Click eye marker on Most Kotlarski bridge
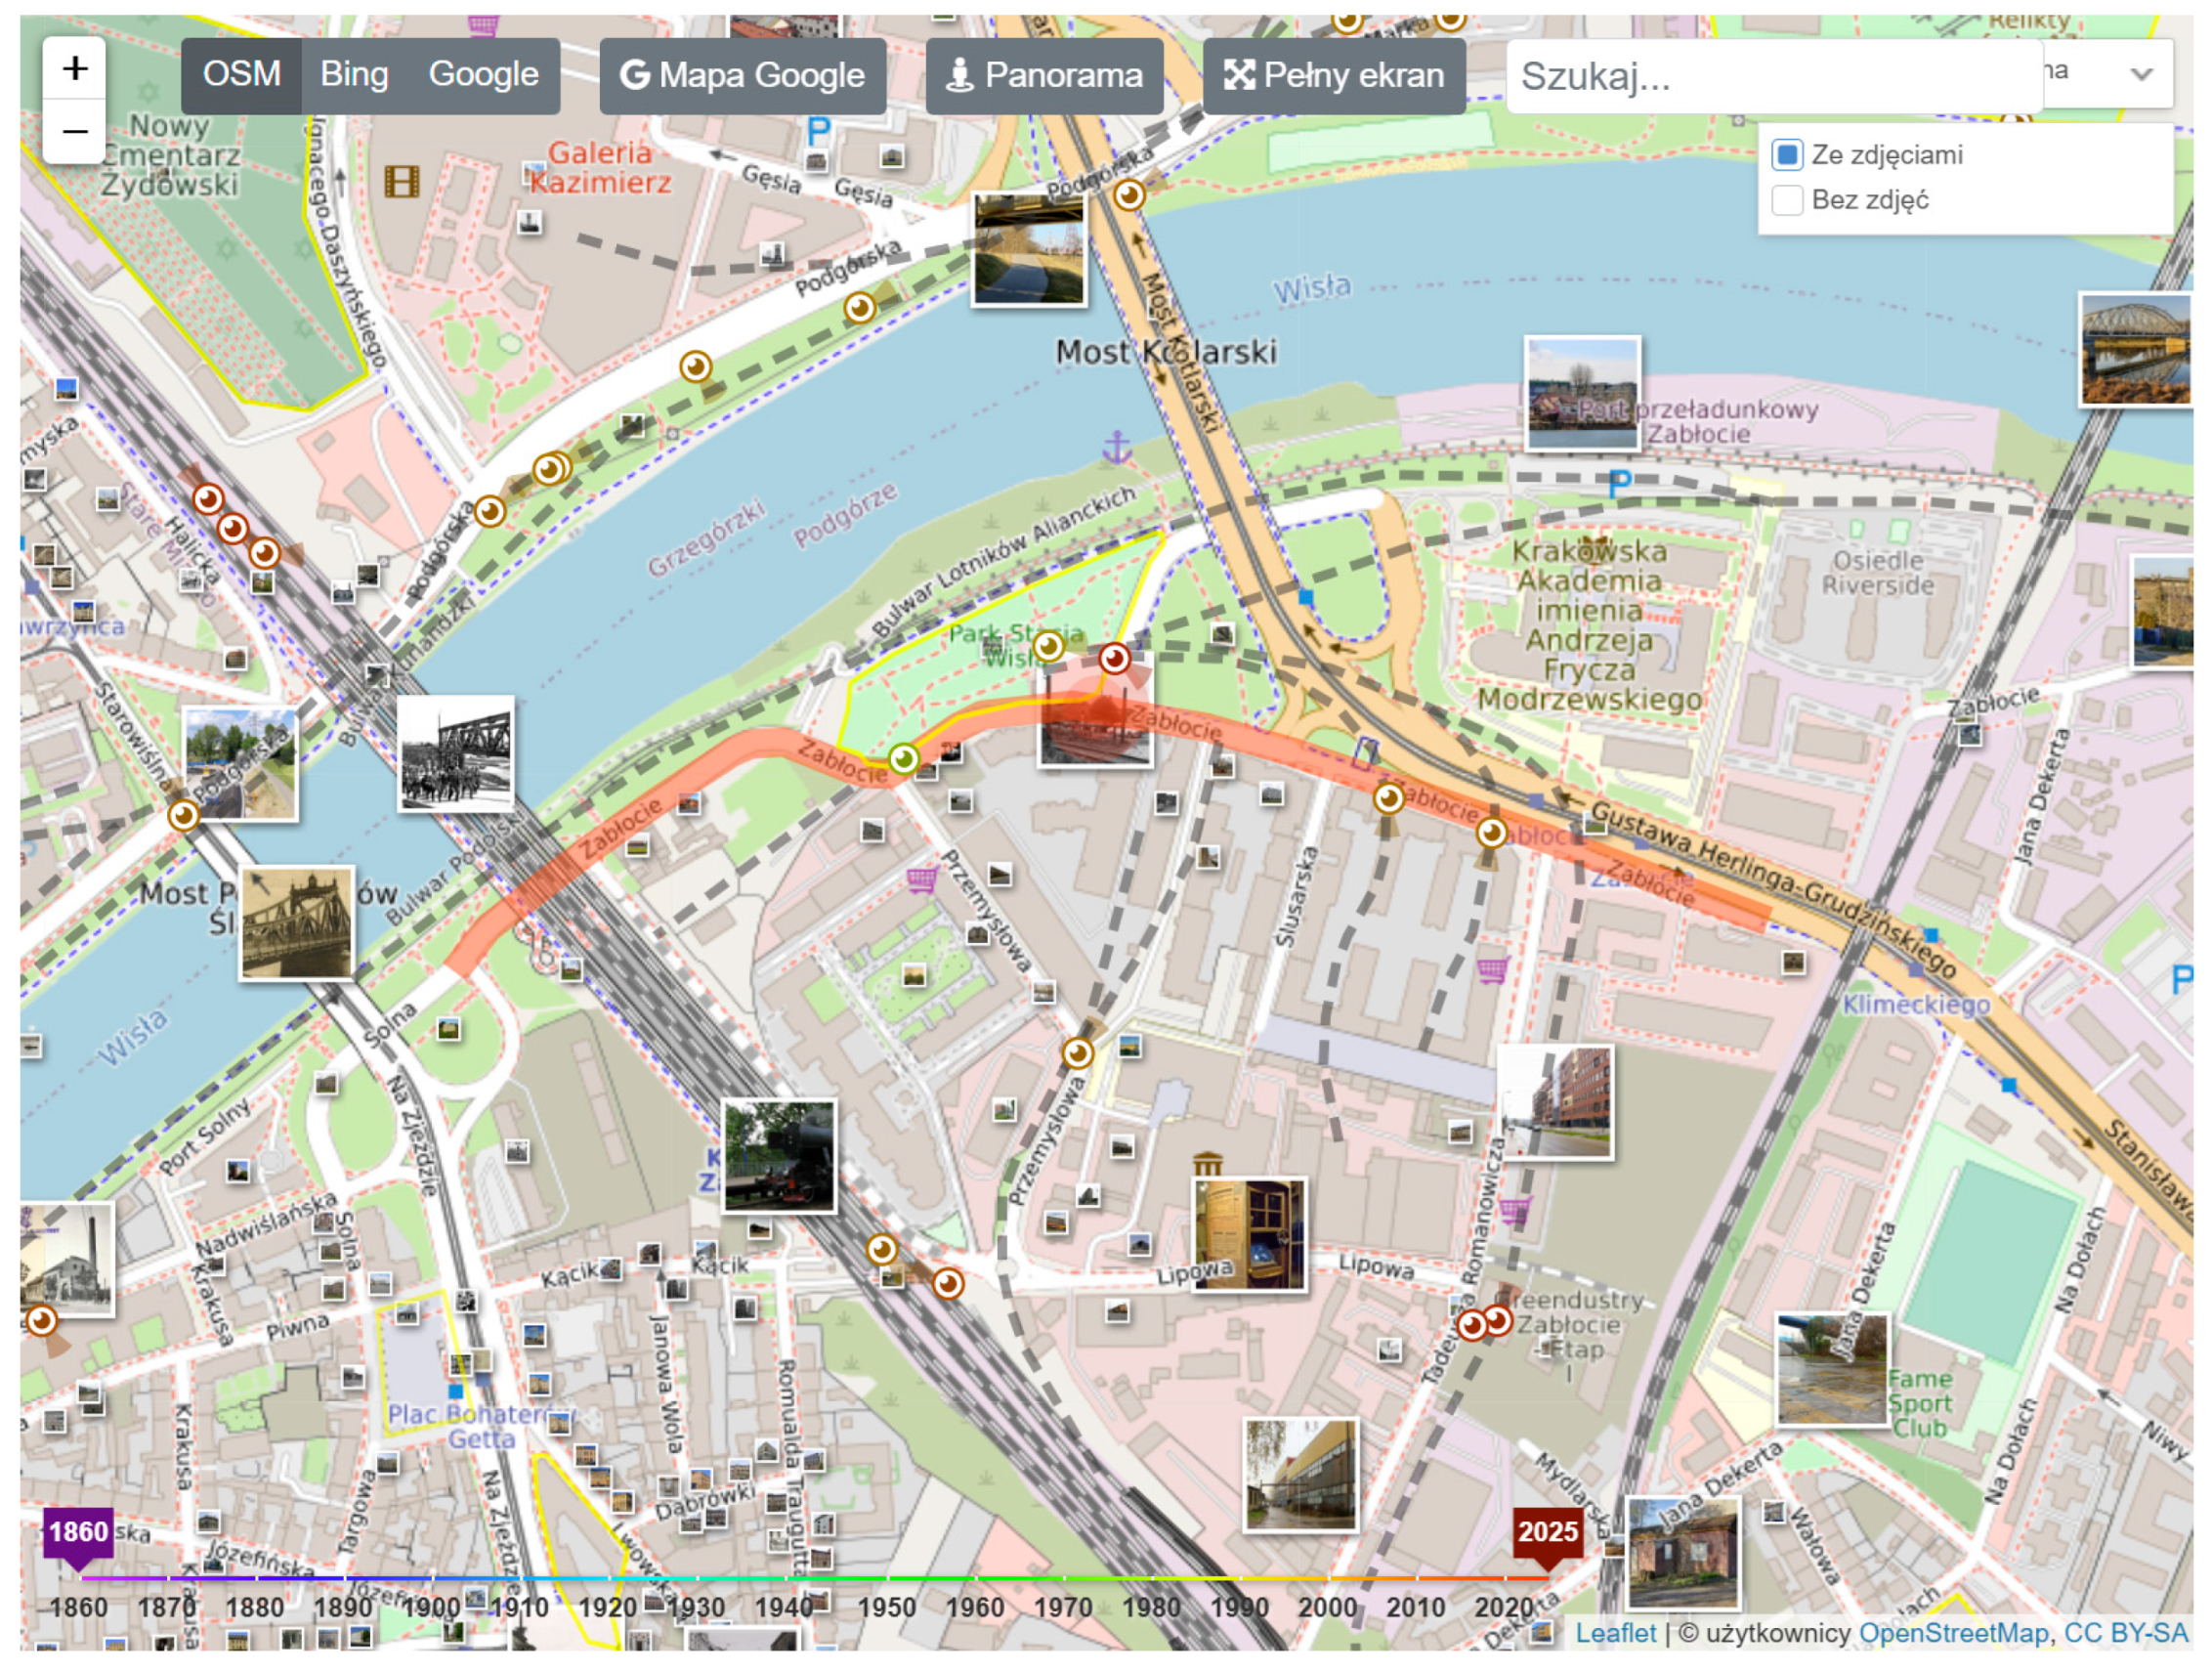 1129,194
